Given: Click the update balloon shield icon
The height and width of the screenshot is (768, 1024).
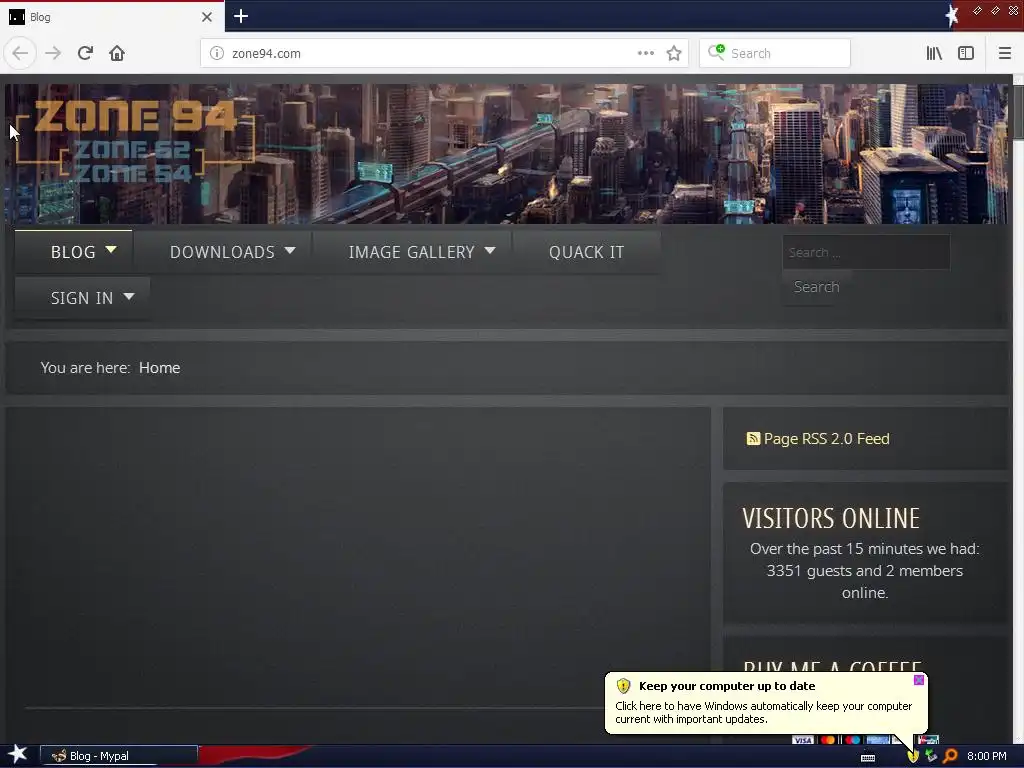Looking at the screenshot, I should point(623,686).
